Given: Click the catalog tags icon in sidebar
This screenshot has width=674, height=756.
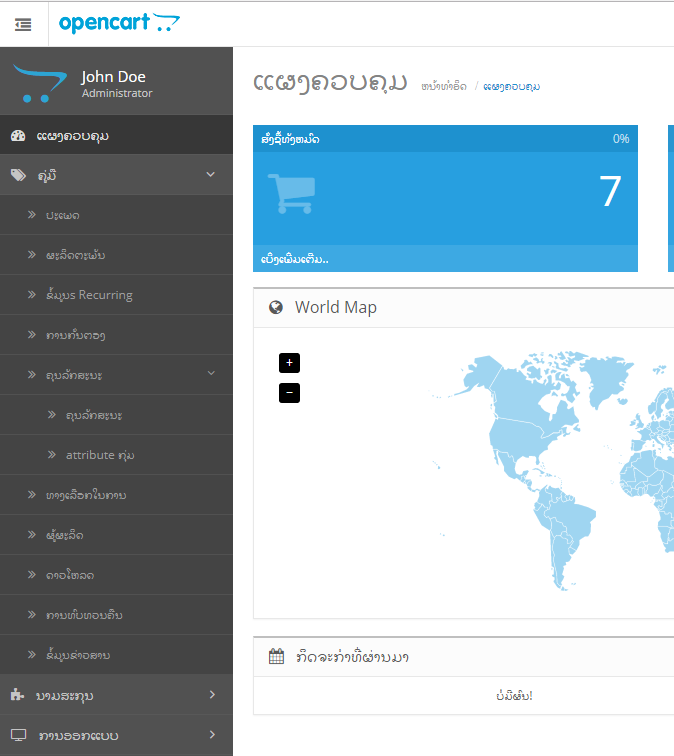Looking at the screenshot, I should click(x=18, y=175).
